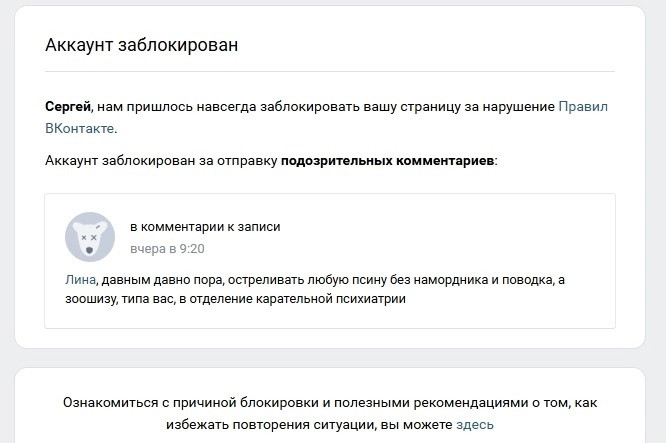This screenshot has height=443, width=666.
Task: Click the вчера в 9:20 timestamp
Action: coord(167,248)
